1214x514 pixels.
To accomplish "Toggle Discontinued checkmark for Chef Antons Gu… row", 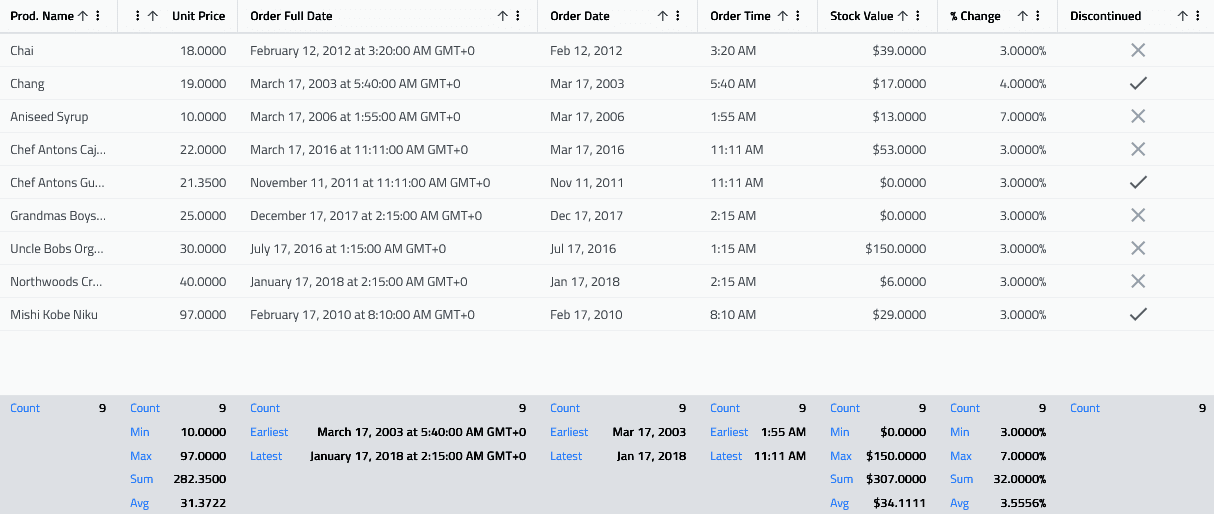I will pos(1137,182).
